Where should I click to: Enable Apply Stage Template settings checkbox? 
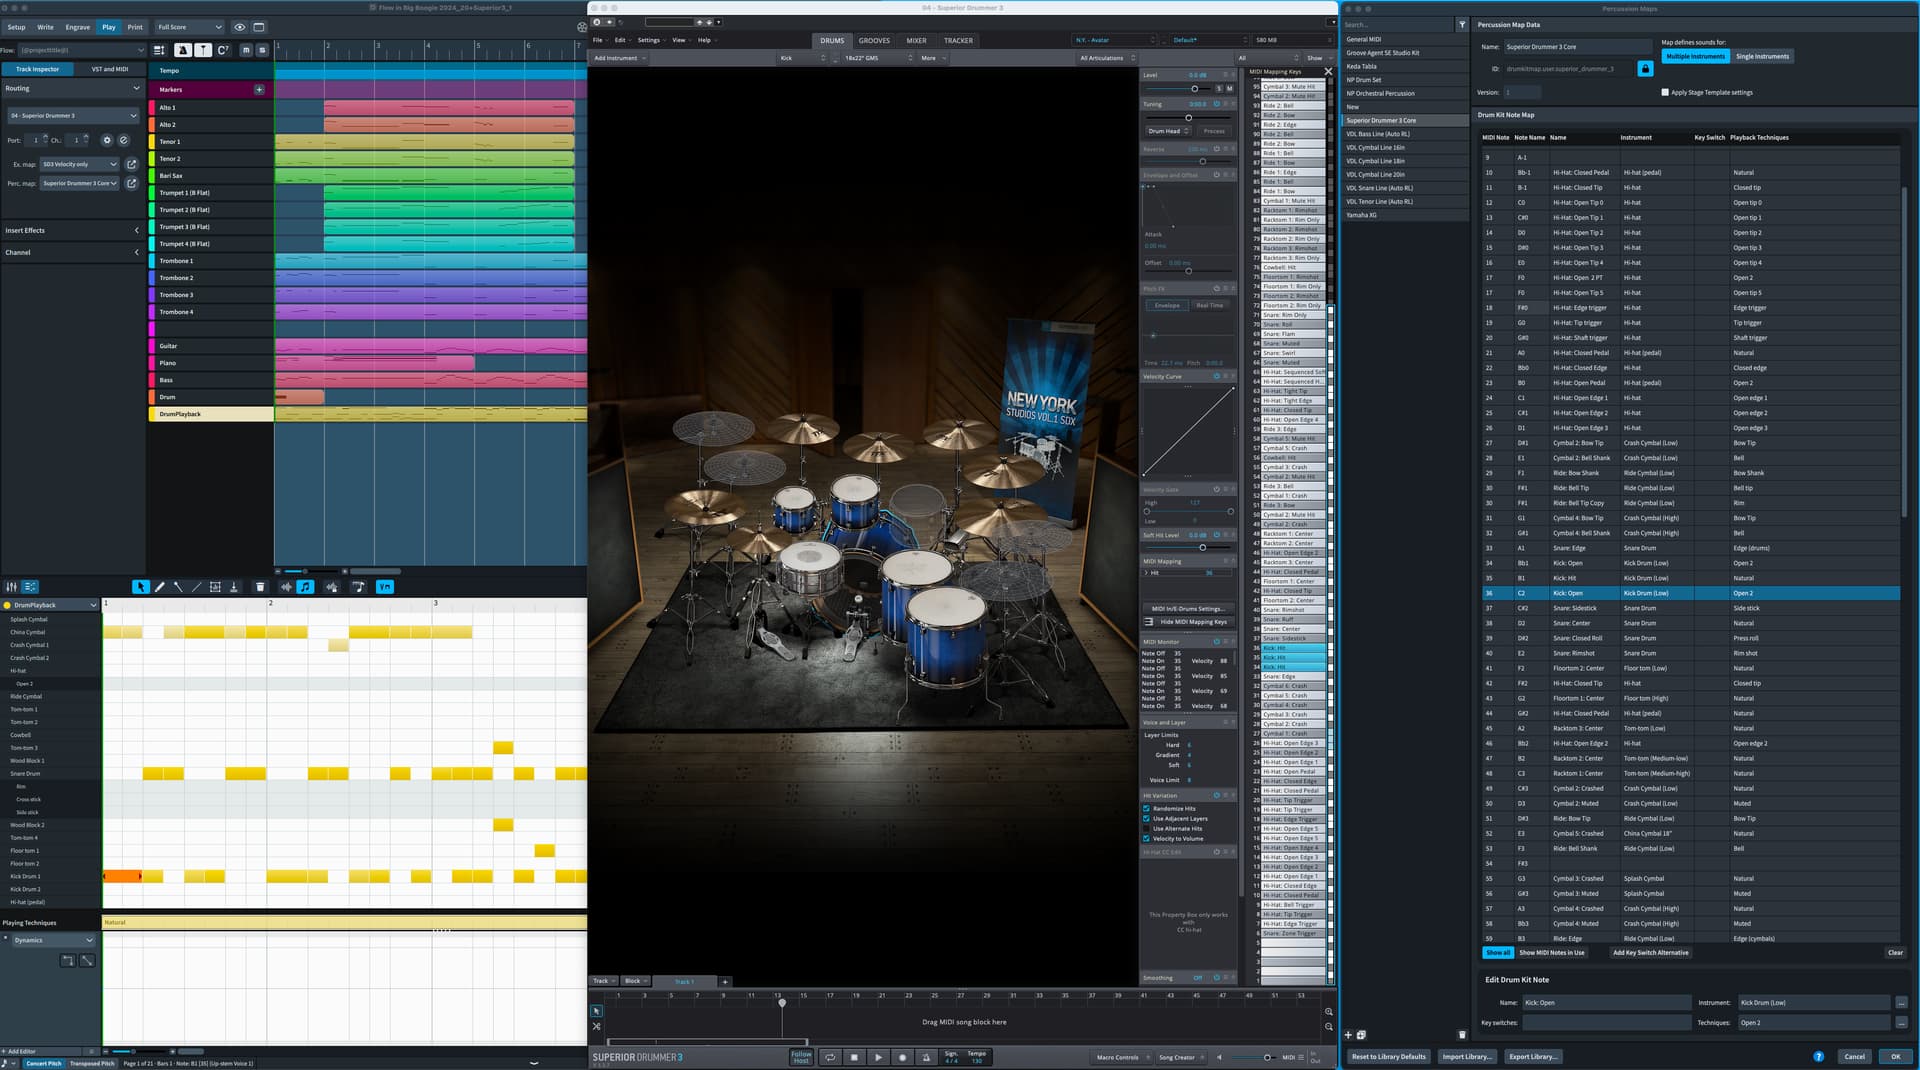[x=1665, y=92]
